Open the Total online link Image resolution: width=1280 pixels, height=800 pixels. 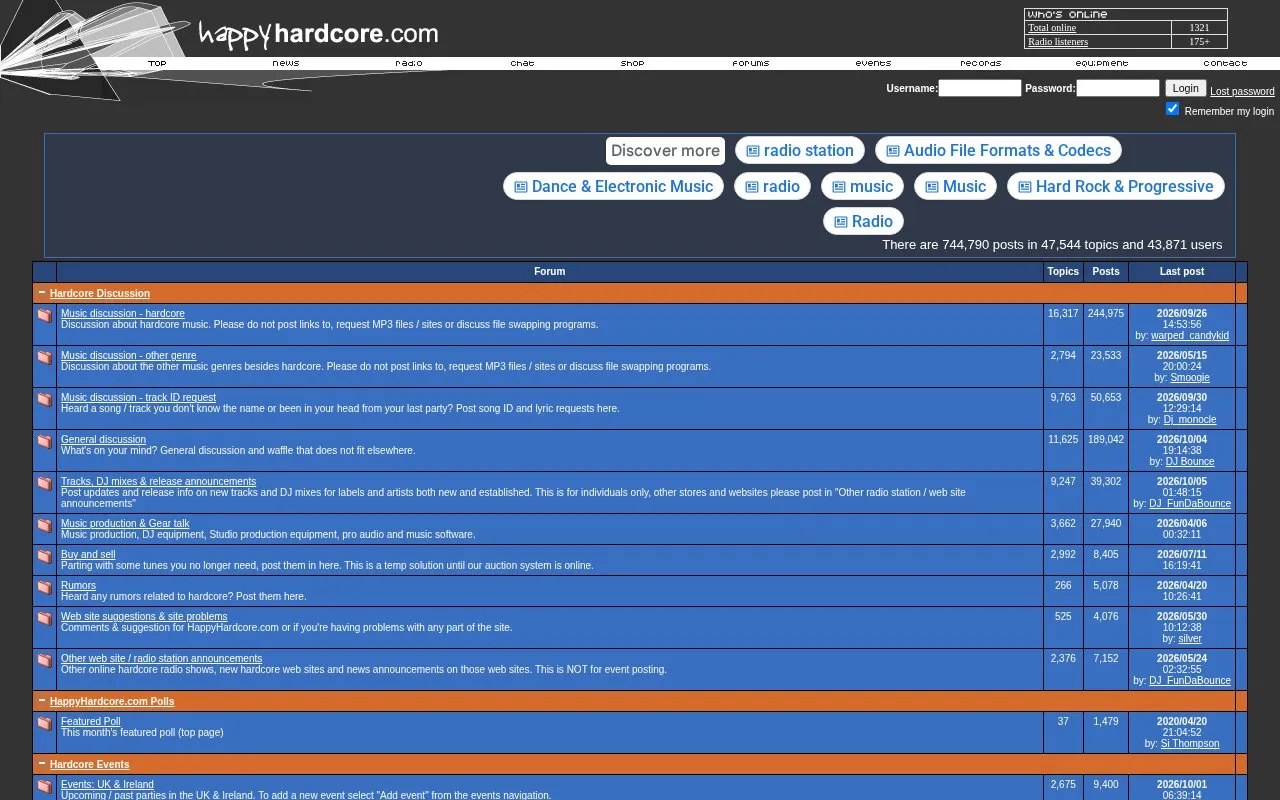[1052, 28]
